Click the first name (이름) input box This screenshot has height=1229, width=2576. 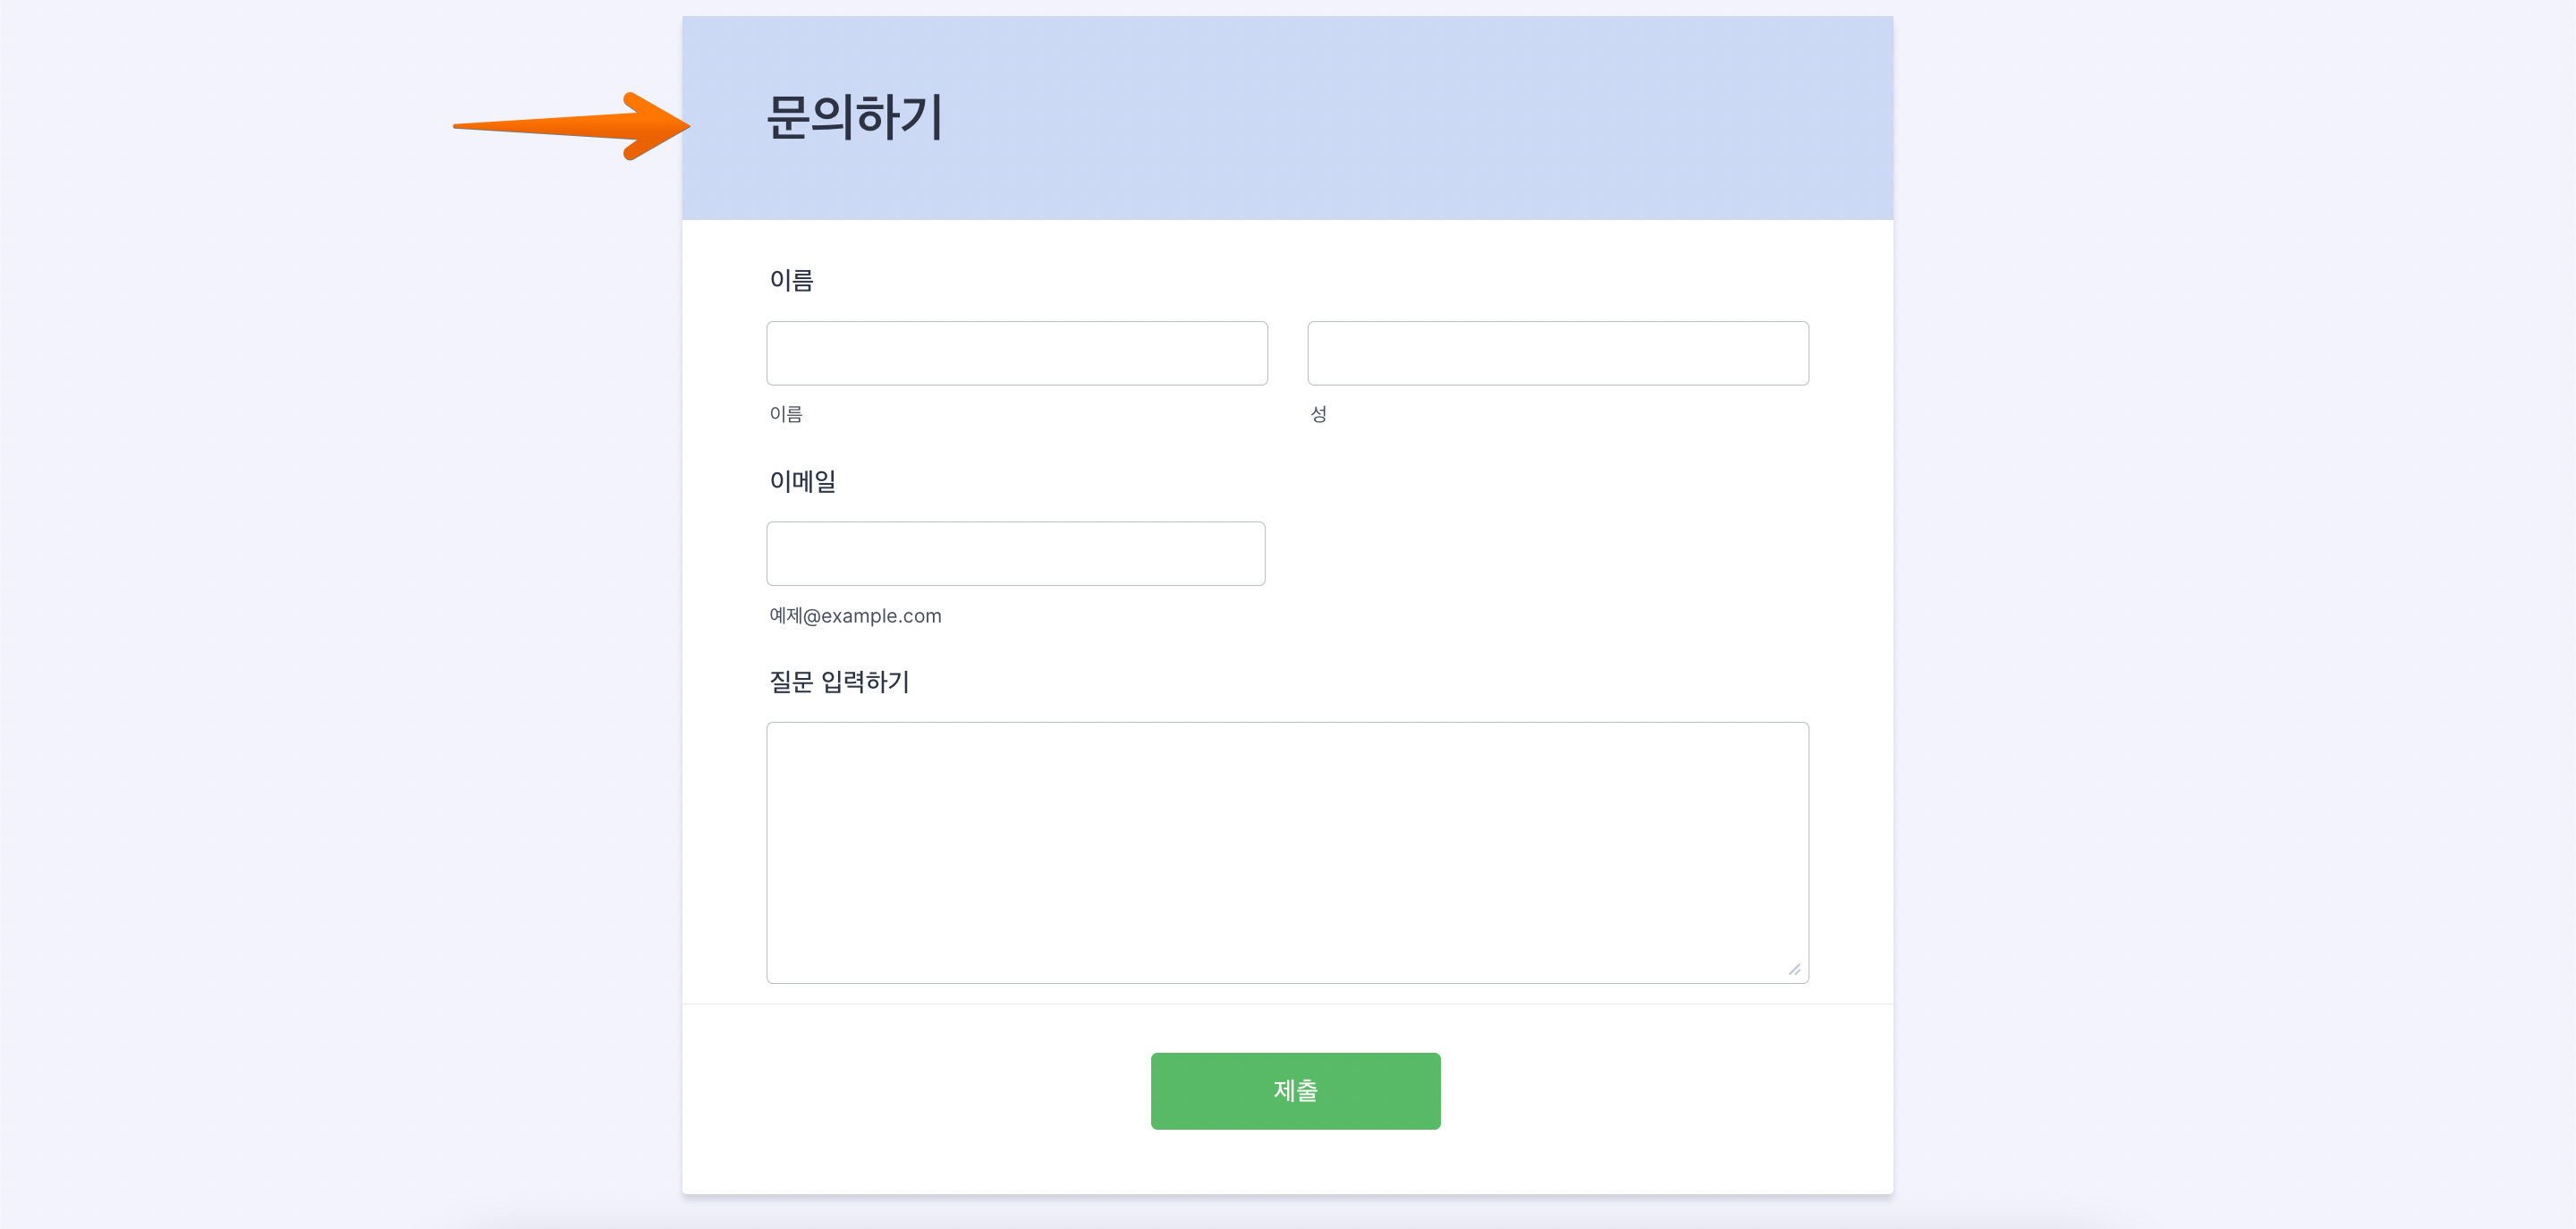click(x=1016, y=353)
